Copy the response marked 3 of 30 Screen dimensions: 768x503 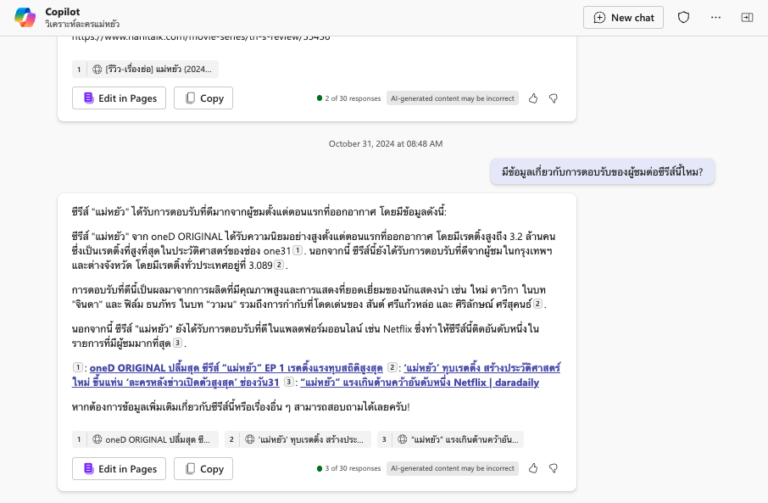(x=203, y=469)
